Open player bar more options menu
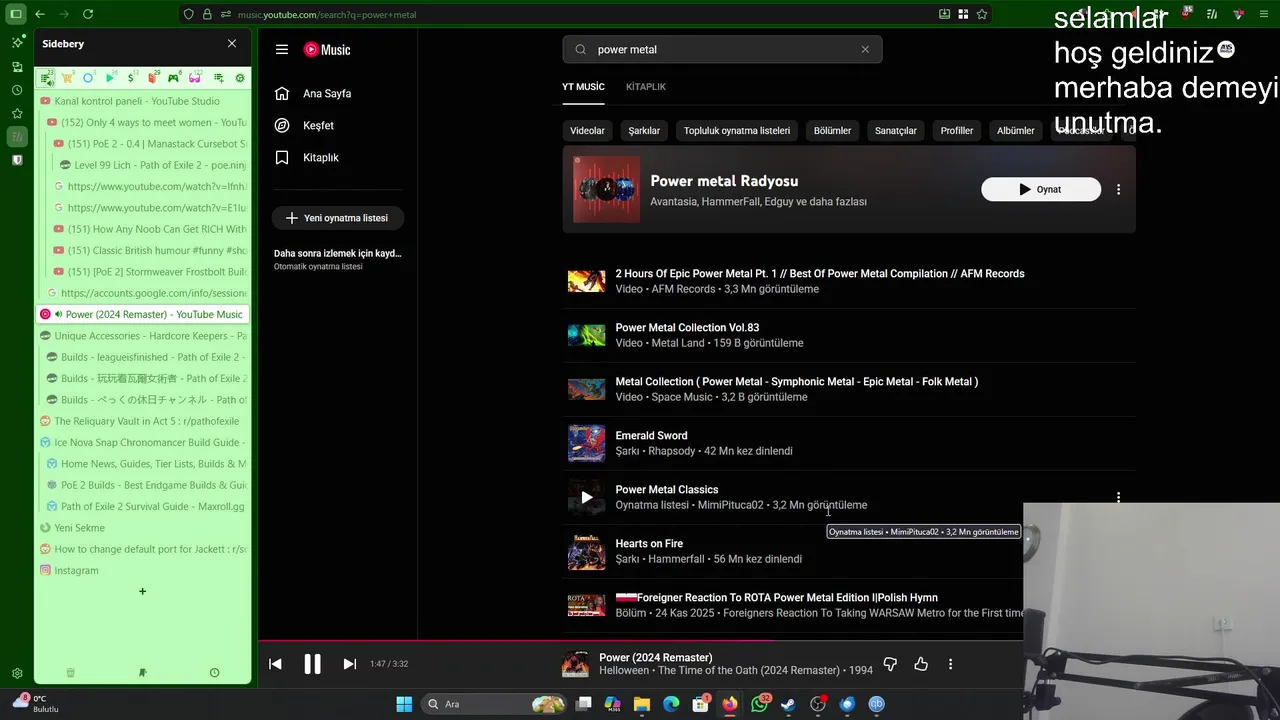1280x720 pixels. tap(950, 664)
